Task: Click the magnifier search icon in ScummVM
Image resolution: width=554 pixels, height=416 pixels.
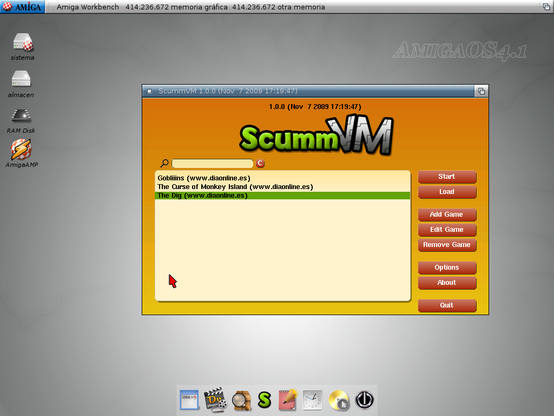Action: point(164,163)
